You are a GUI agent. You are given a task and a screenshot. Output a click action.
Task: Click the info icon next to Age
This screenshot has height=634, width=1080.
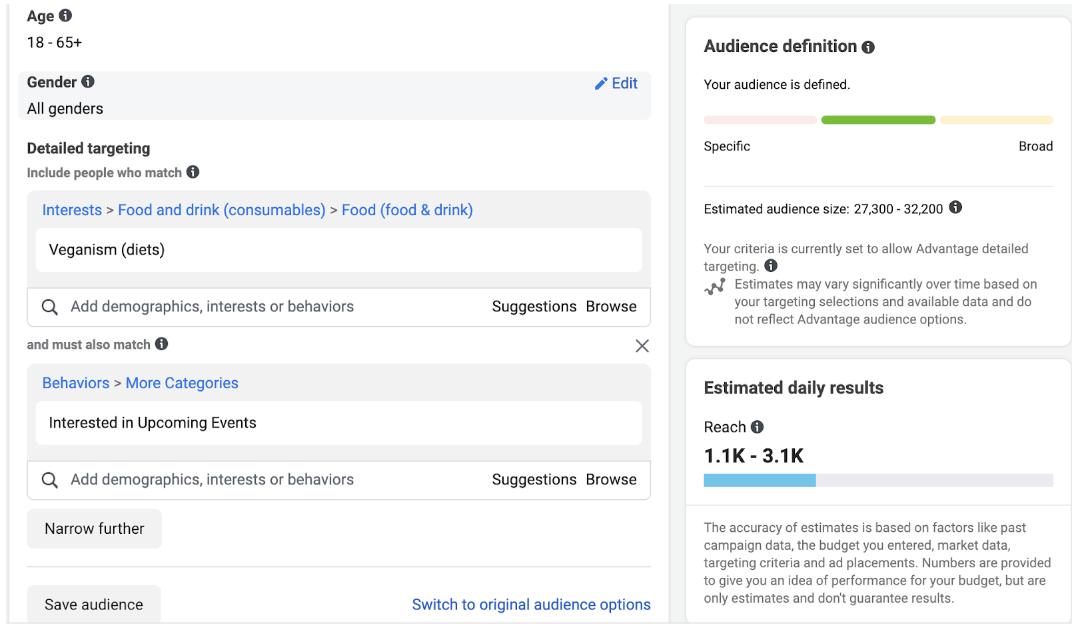click(66, 16)
